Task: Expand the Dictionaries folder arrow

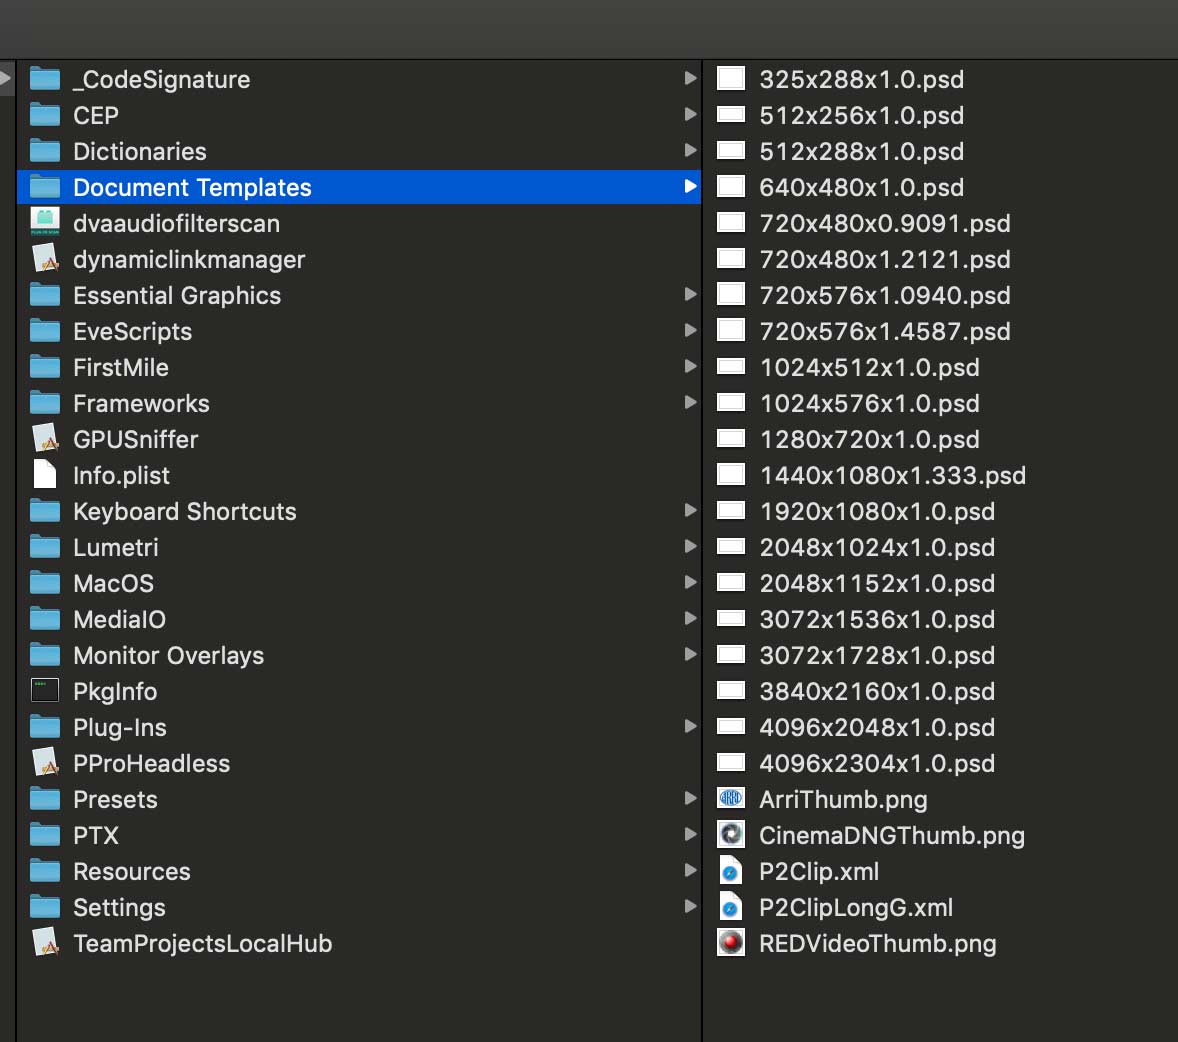Action: [690, 150]
